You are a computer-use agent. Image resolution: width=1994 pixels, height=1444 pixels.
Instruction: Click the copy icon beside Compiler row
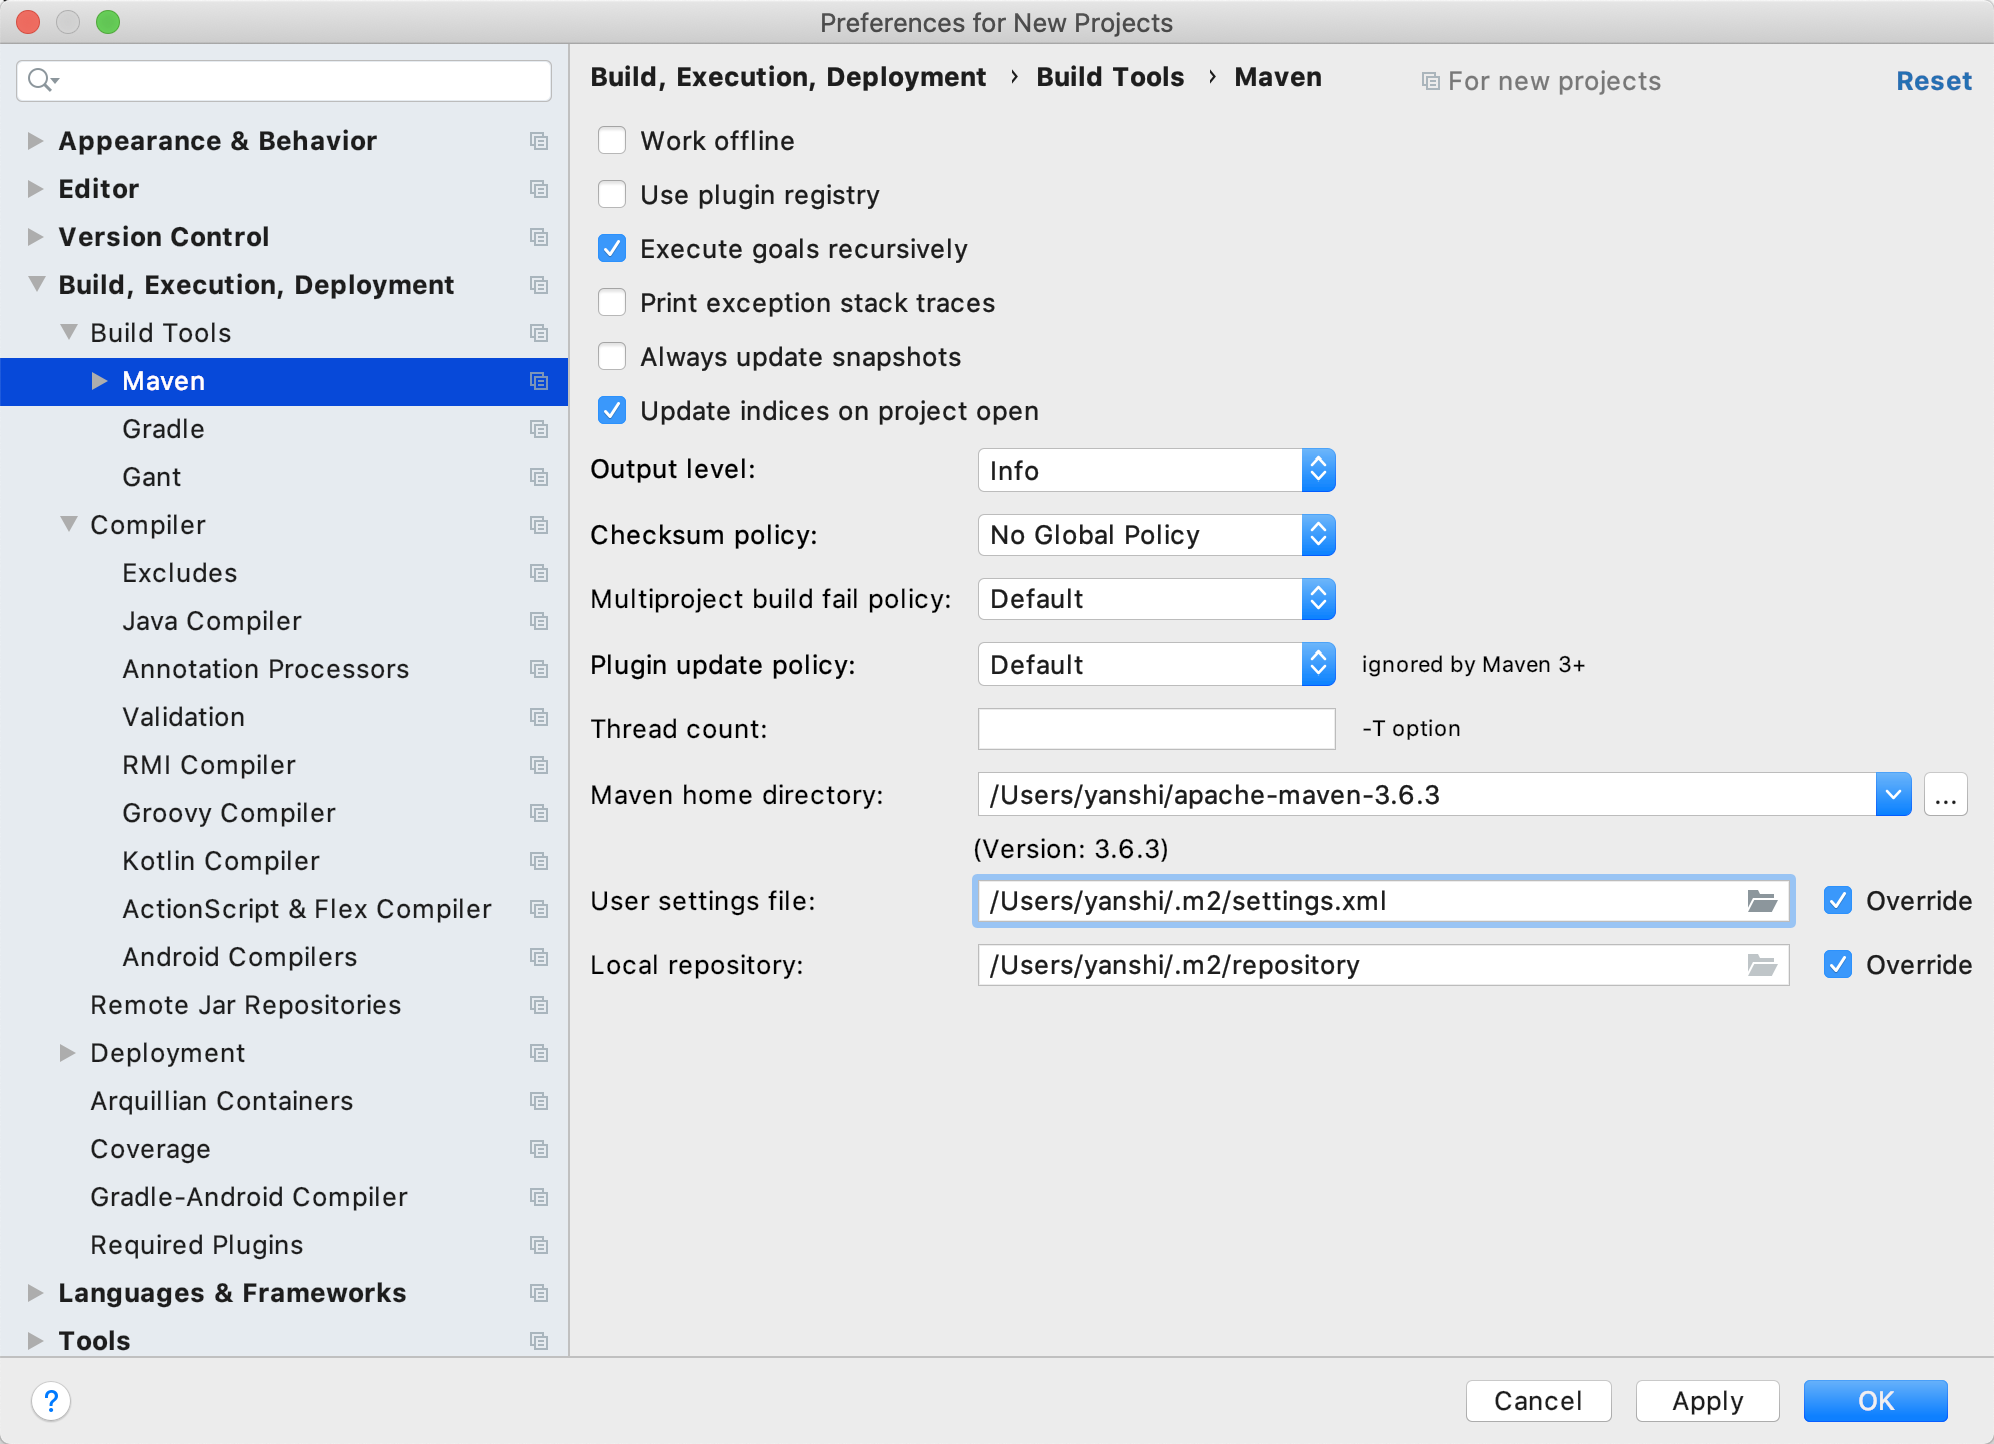[x=539, y=525]
